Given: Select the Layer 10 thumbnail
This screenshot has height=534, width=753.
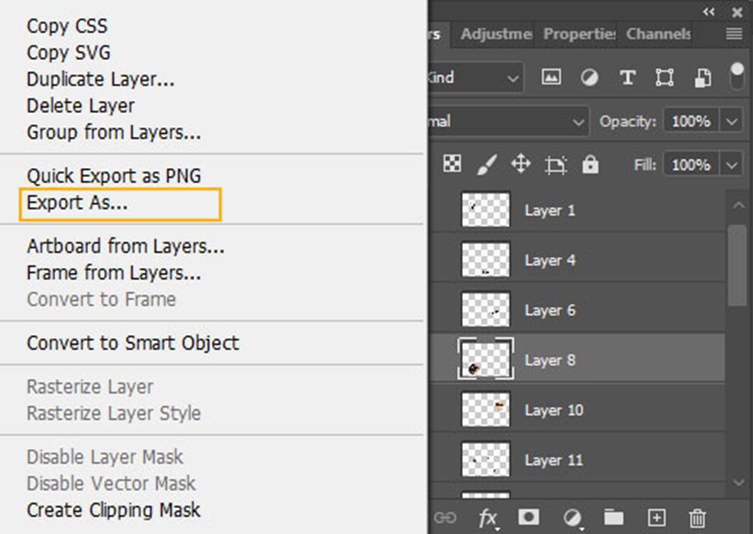Looking at the screenshot, I should 486,410.
